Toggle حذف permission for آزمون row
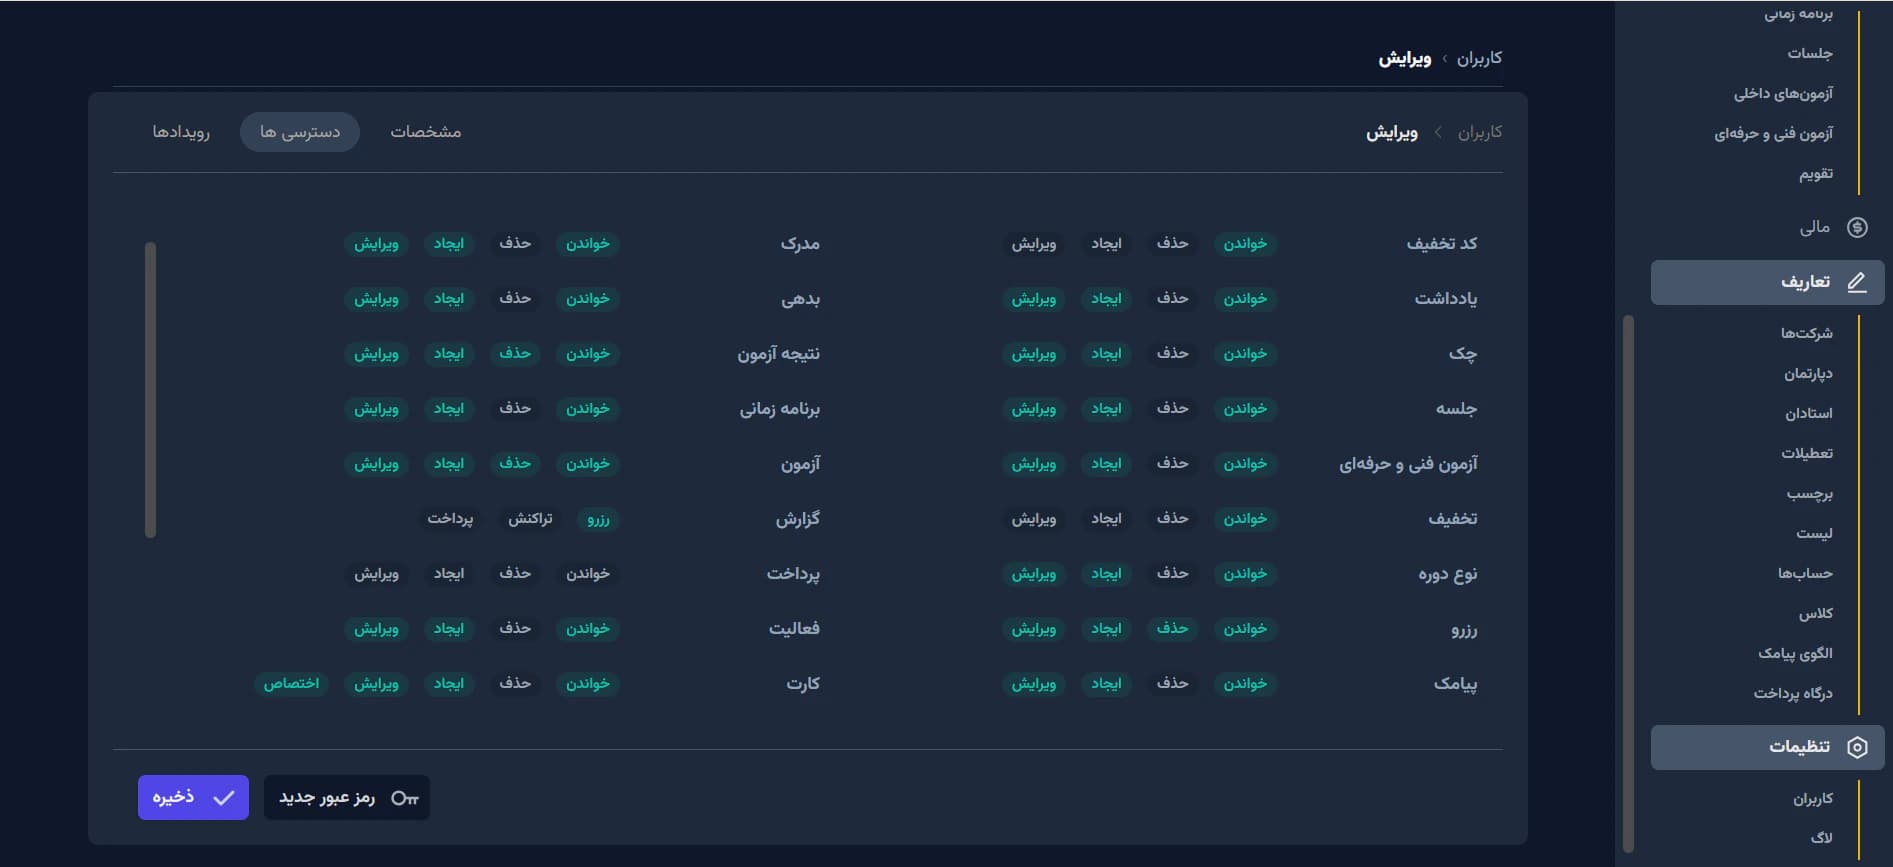 click(515, 464)
